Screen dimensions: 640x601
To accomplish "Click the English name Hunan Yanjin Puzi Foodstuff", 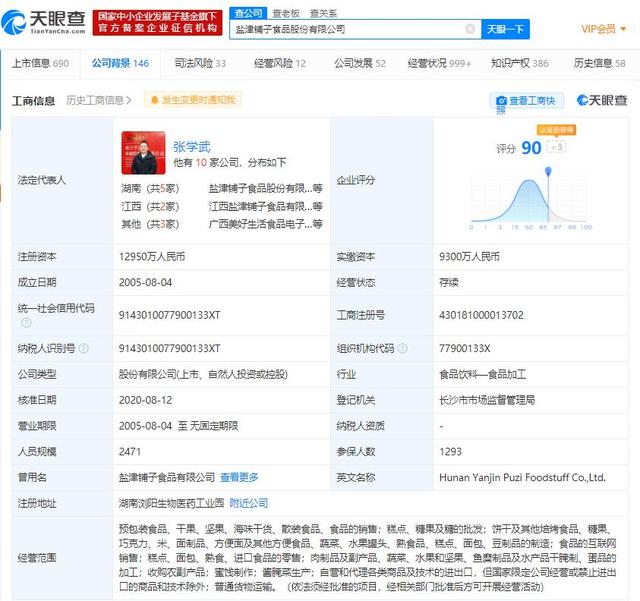I will coord(522,477).
